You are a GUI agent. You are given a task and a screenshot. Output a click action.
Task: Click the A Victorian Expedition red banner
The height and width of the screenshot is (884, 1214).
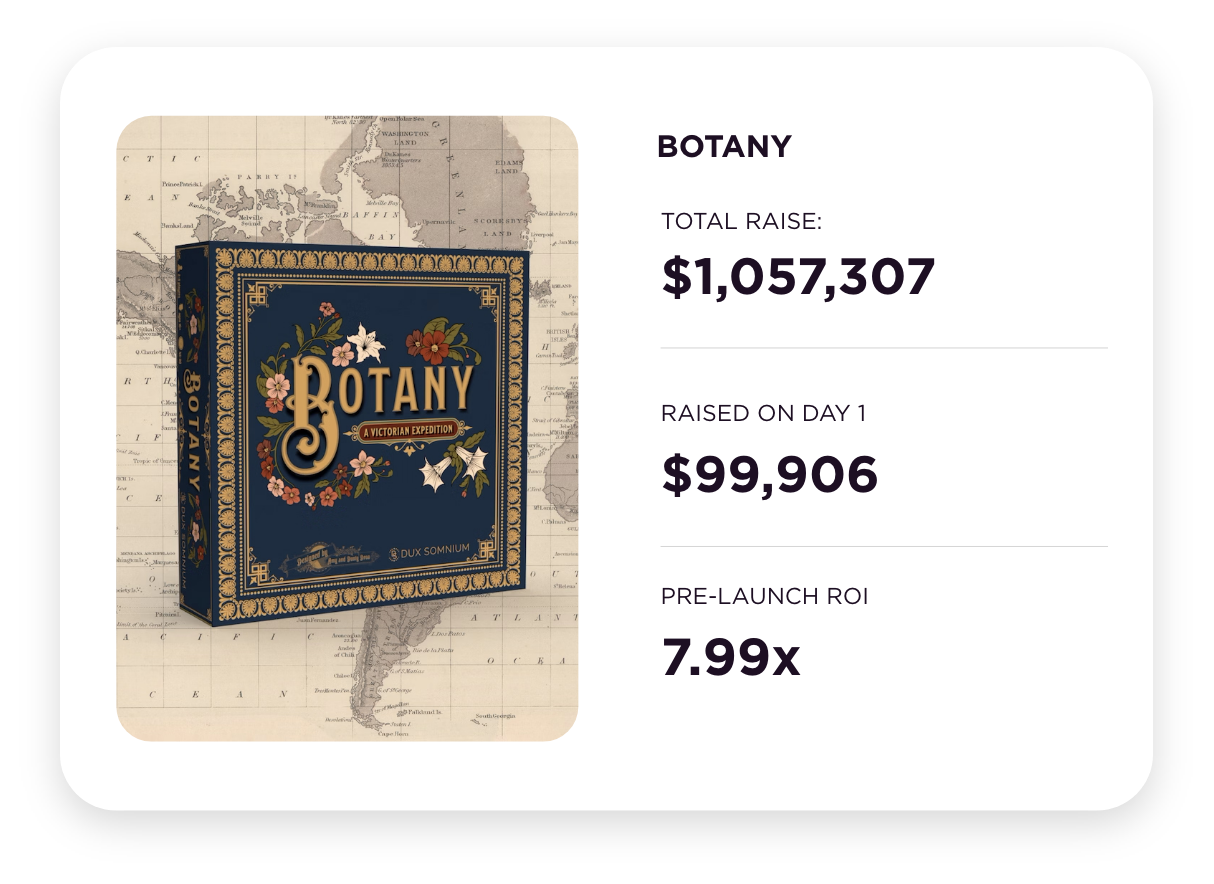pyautogui.click(x=405, y=429)
